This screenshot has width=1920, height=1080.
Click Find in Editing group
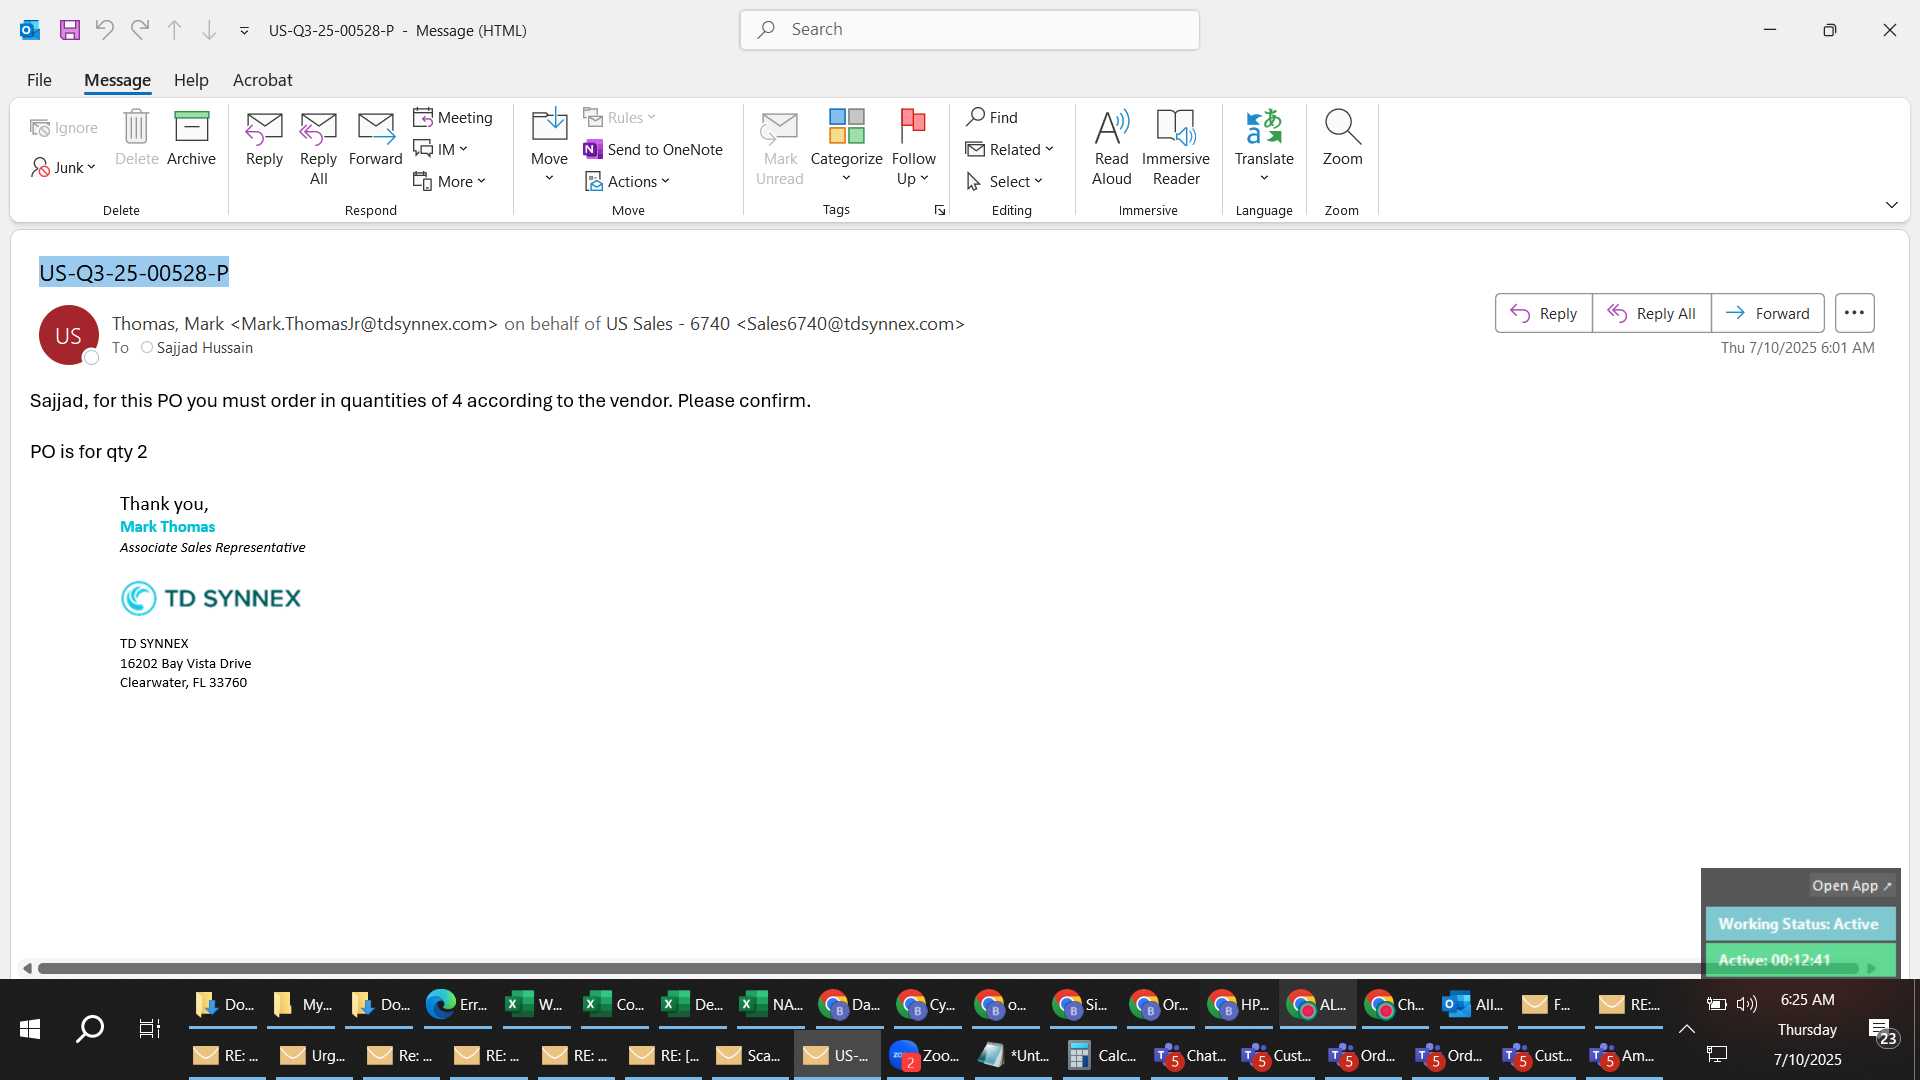[x=992, y=117]
